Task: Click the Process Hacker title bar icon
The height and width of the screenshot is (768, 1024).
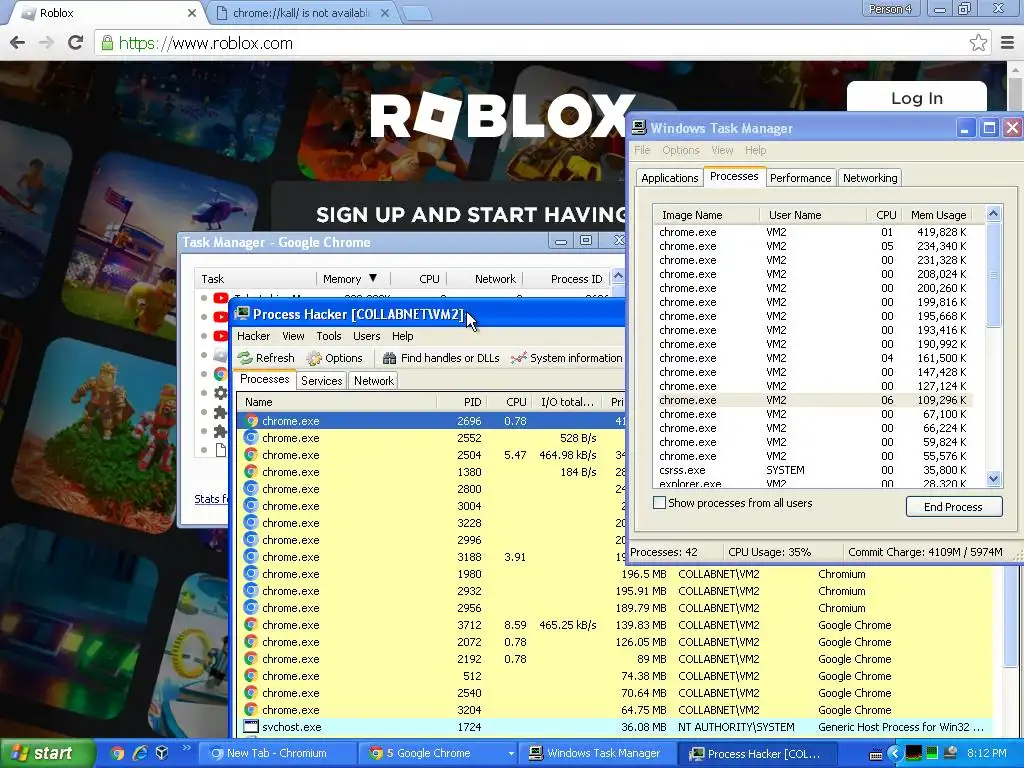Action: (x=242, y=314)
